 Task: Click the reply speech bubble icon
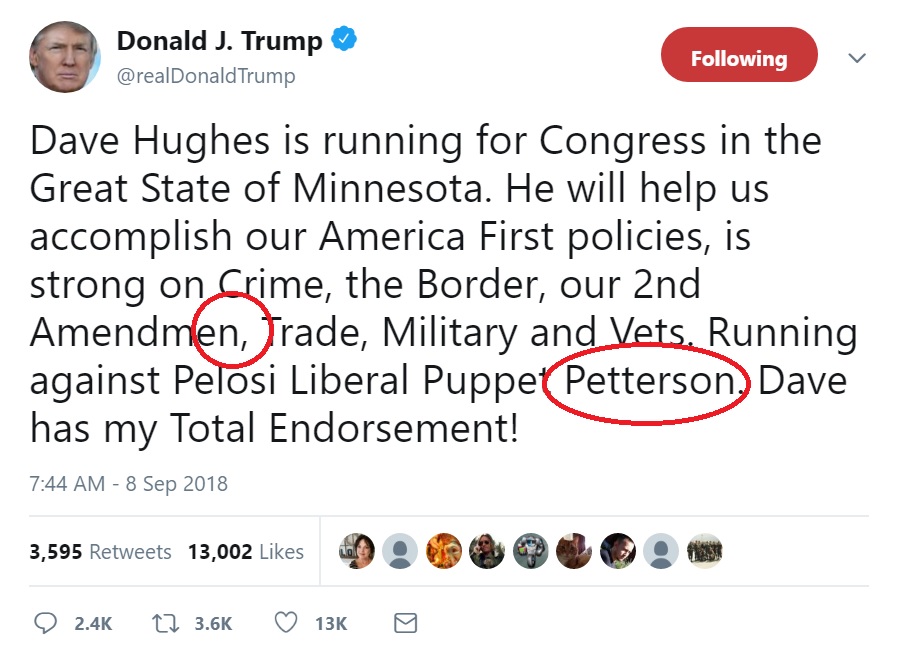pos(46,623)
